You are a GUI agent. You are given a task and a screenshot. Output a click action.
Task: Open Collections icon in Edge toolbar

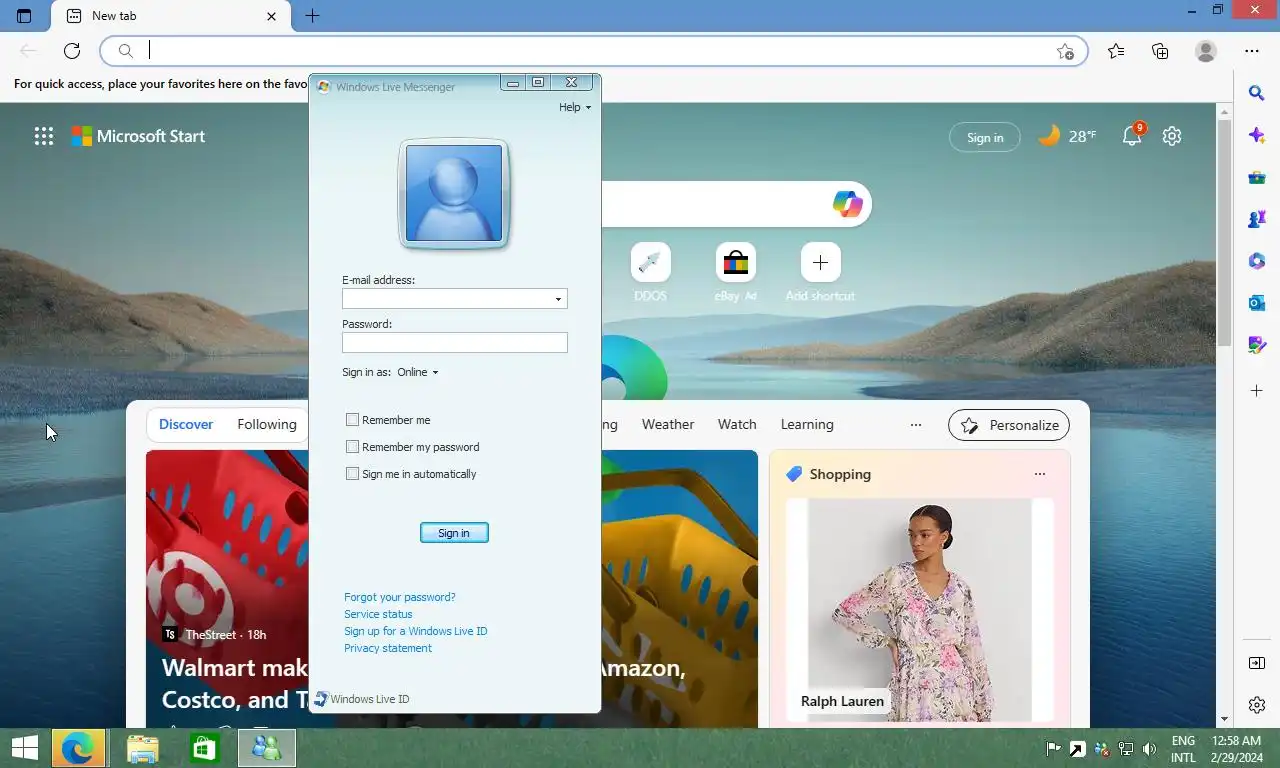(1160, 51)
